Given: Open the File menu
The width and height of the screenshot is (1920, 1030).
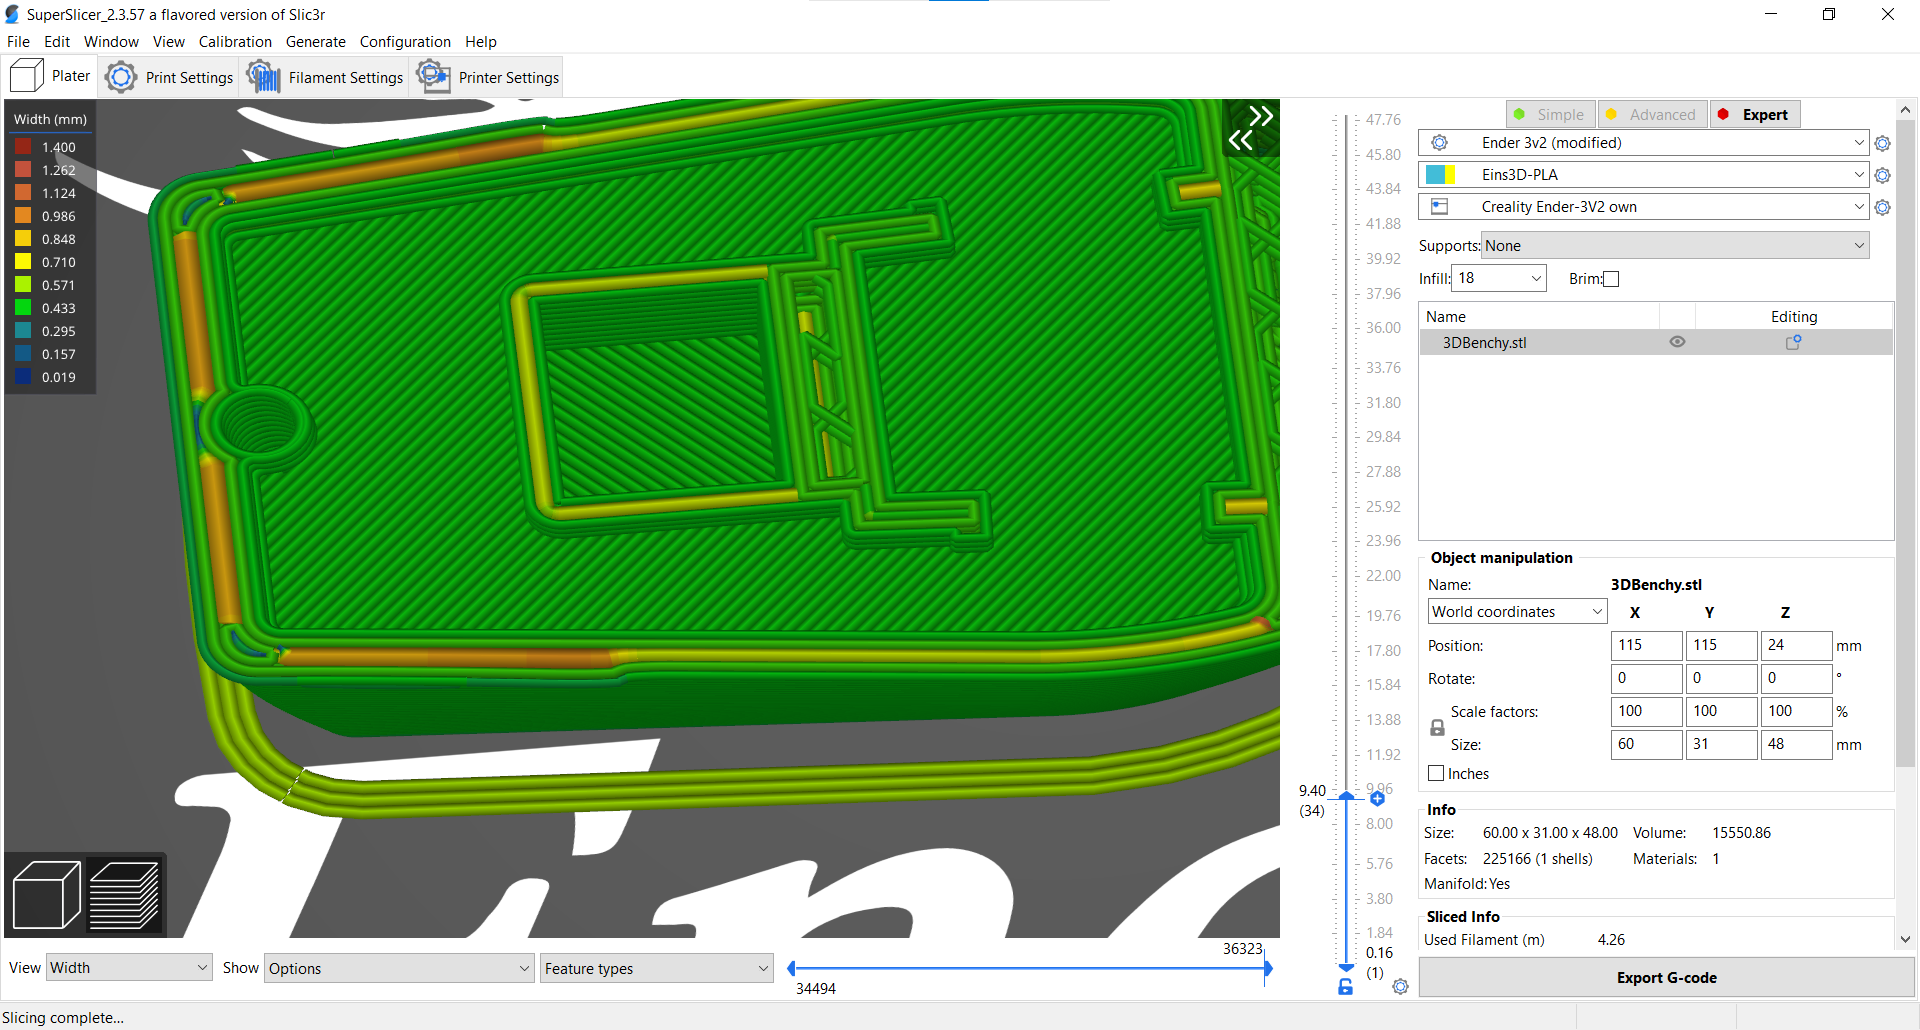Looking at the screenshot, I should tap(18, 42).
